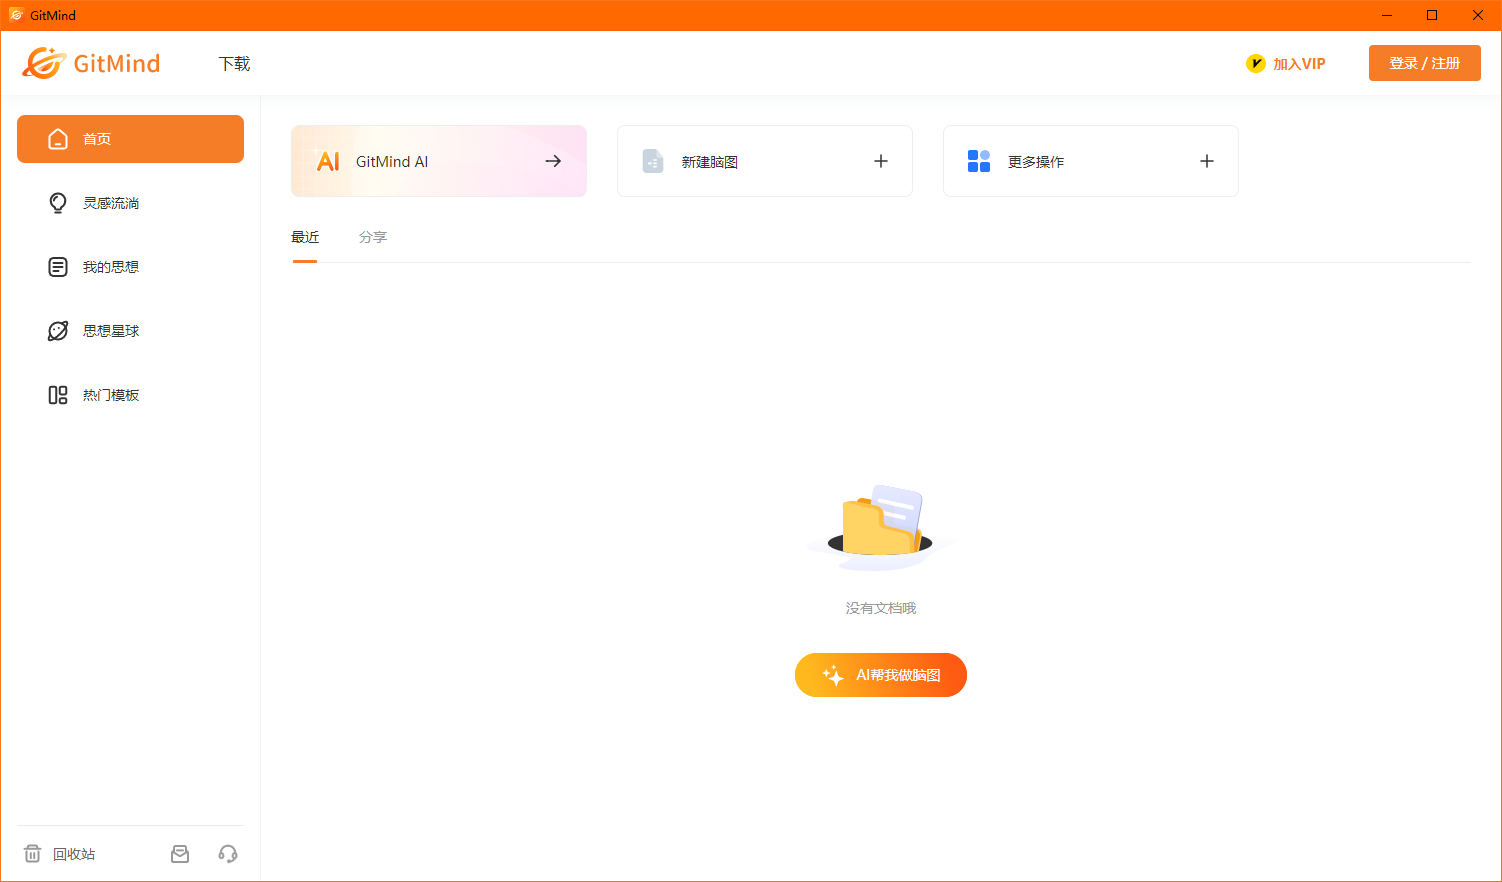Click the note icon beside 我的思想

58,267
